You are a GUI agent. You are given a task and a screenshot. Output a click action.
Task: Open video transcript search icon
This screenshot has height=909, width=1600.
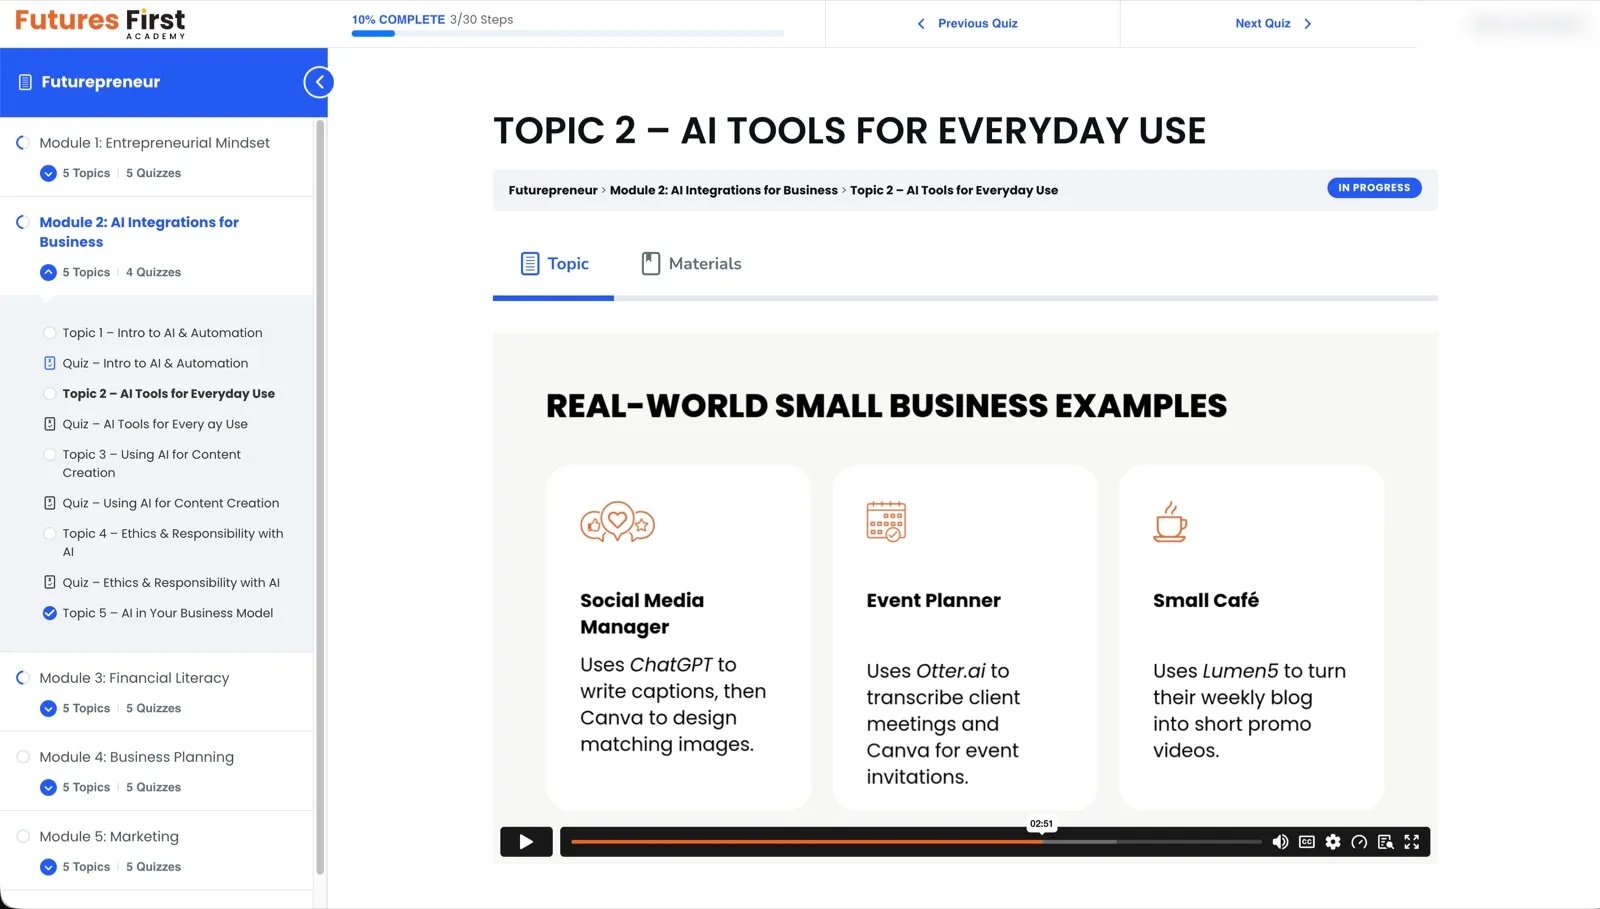coord(1385,842)
